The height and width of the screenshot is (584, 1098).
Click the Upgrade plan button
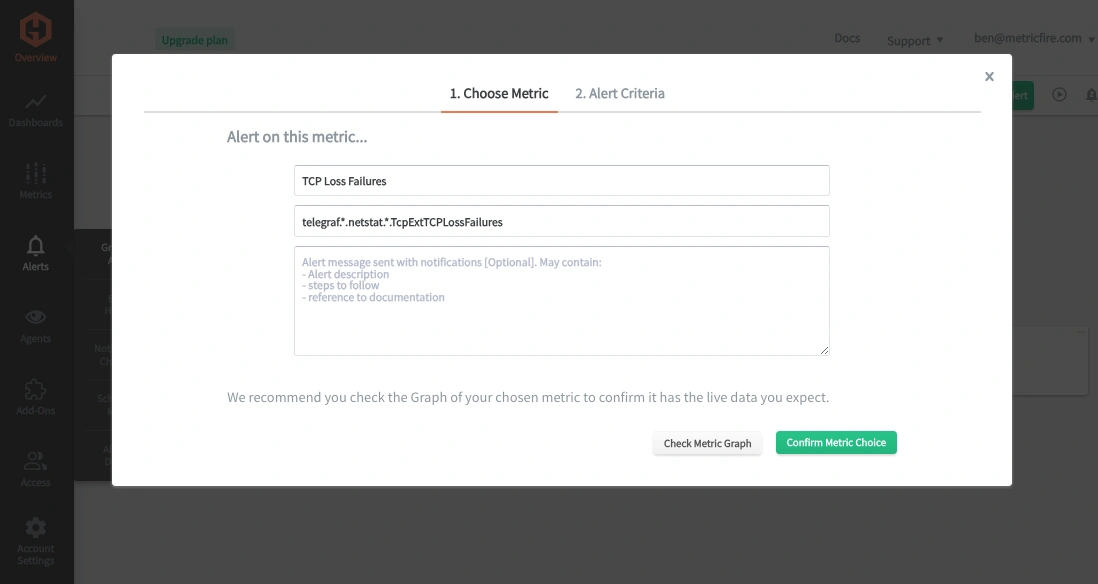pyautogui.click(x=195, y=40)
